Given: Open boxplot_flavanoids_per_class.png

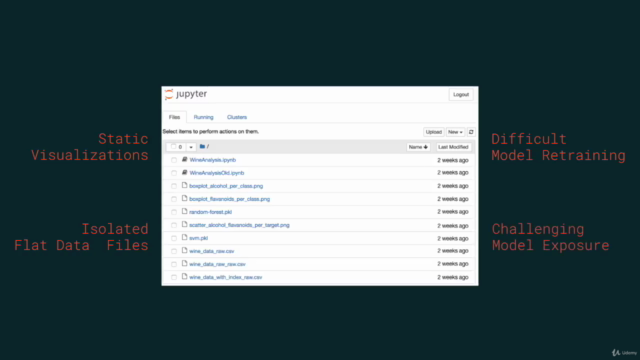Looking at the screenshot, I should point(229,199).
